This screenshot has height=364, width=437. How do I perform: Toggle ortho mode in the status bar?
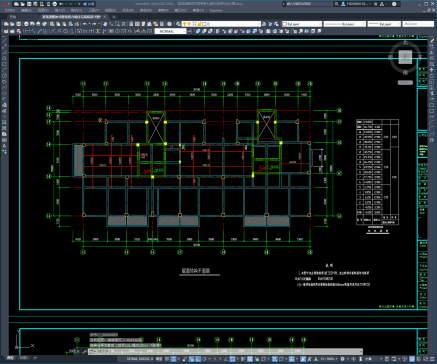tap(198, 359)
